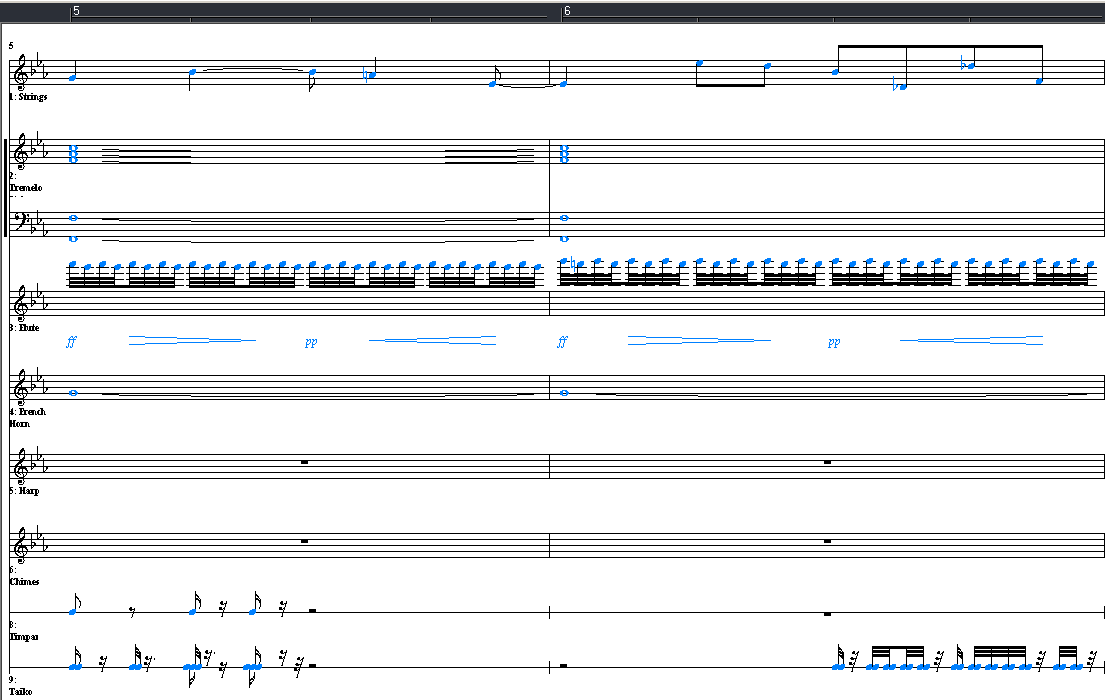Viewport: 1105px width, 700px height.
Task: Select the first Strings note in bar 5
Action: [73, 77]
